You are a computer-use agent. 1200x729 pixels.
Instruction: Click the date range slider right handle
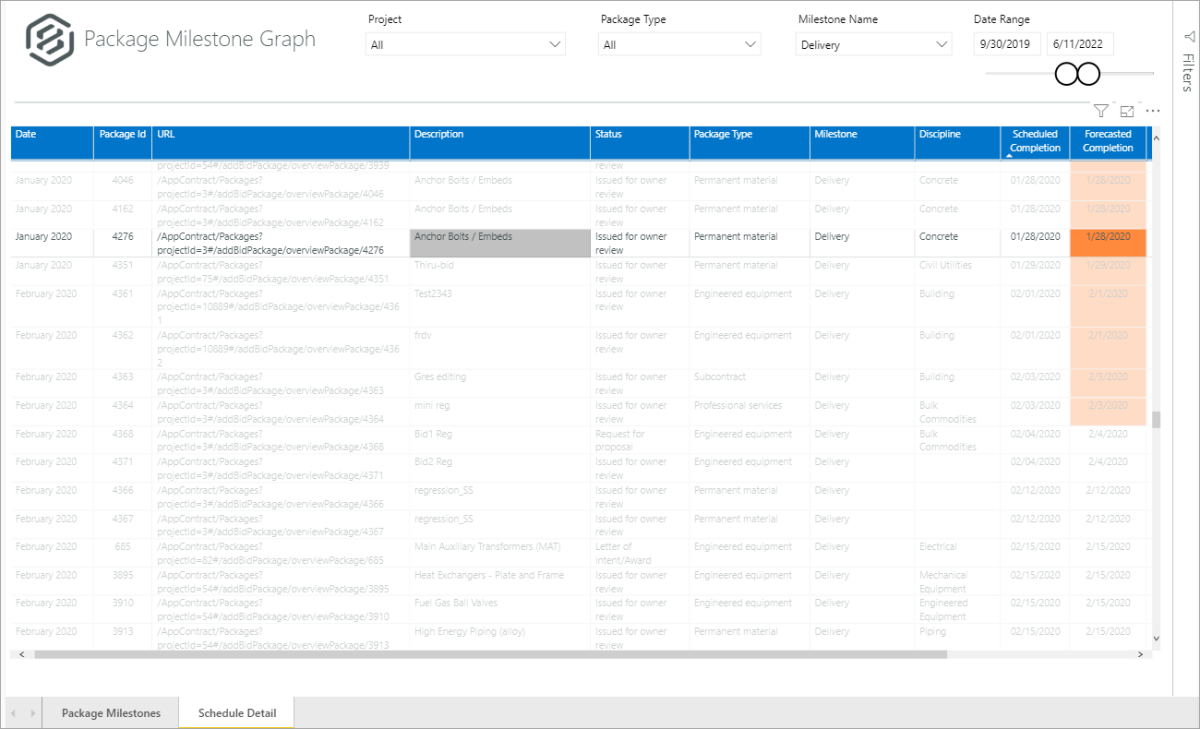[x=1089, y=74]
